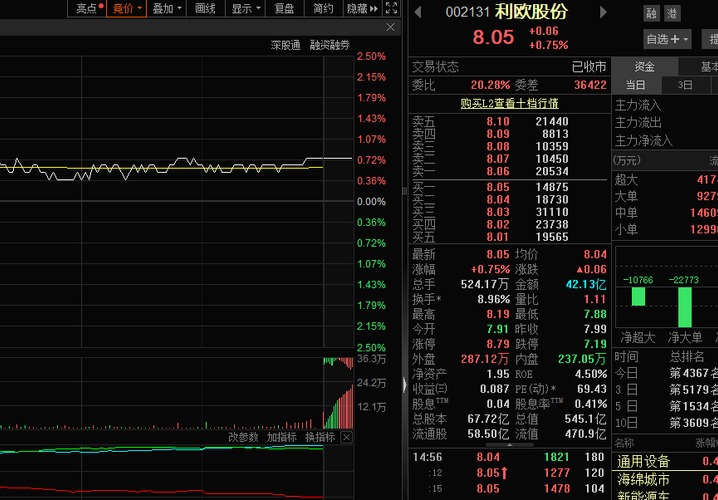718x500 pixels.
Task: Click the 涨停 price 8.79
Action: click(498, 344)
